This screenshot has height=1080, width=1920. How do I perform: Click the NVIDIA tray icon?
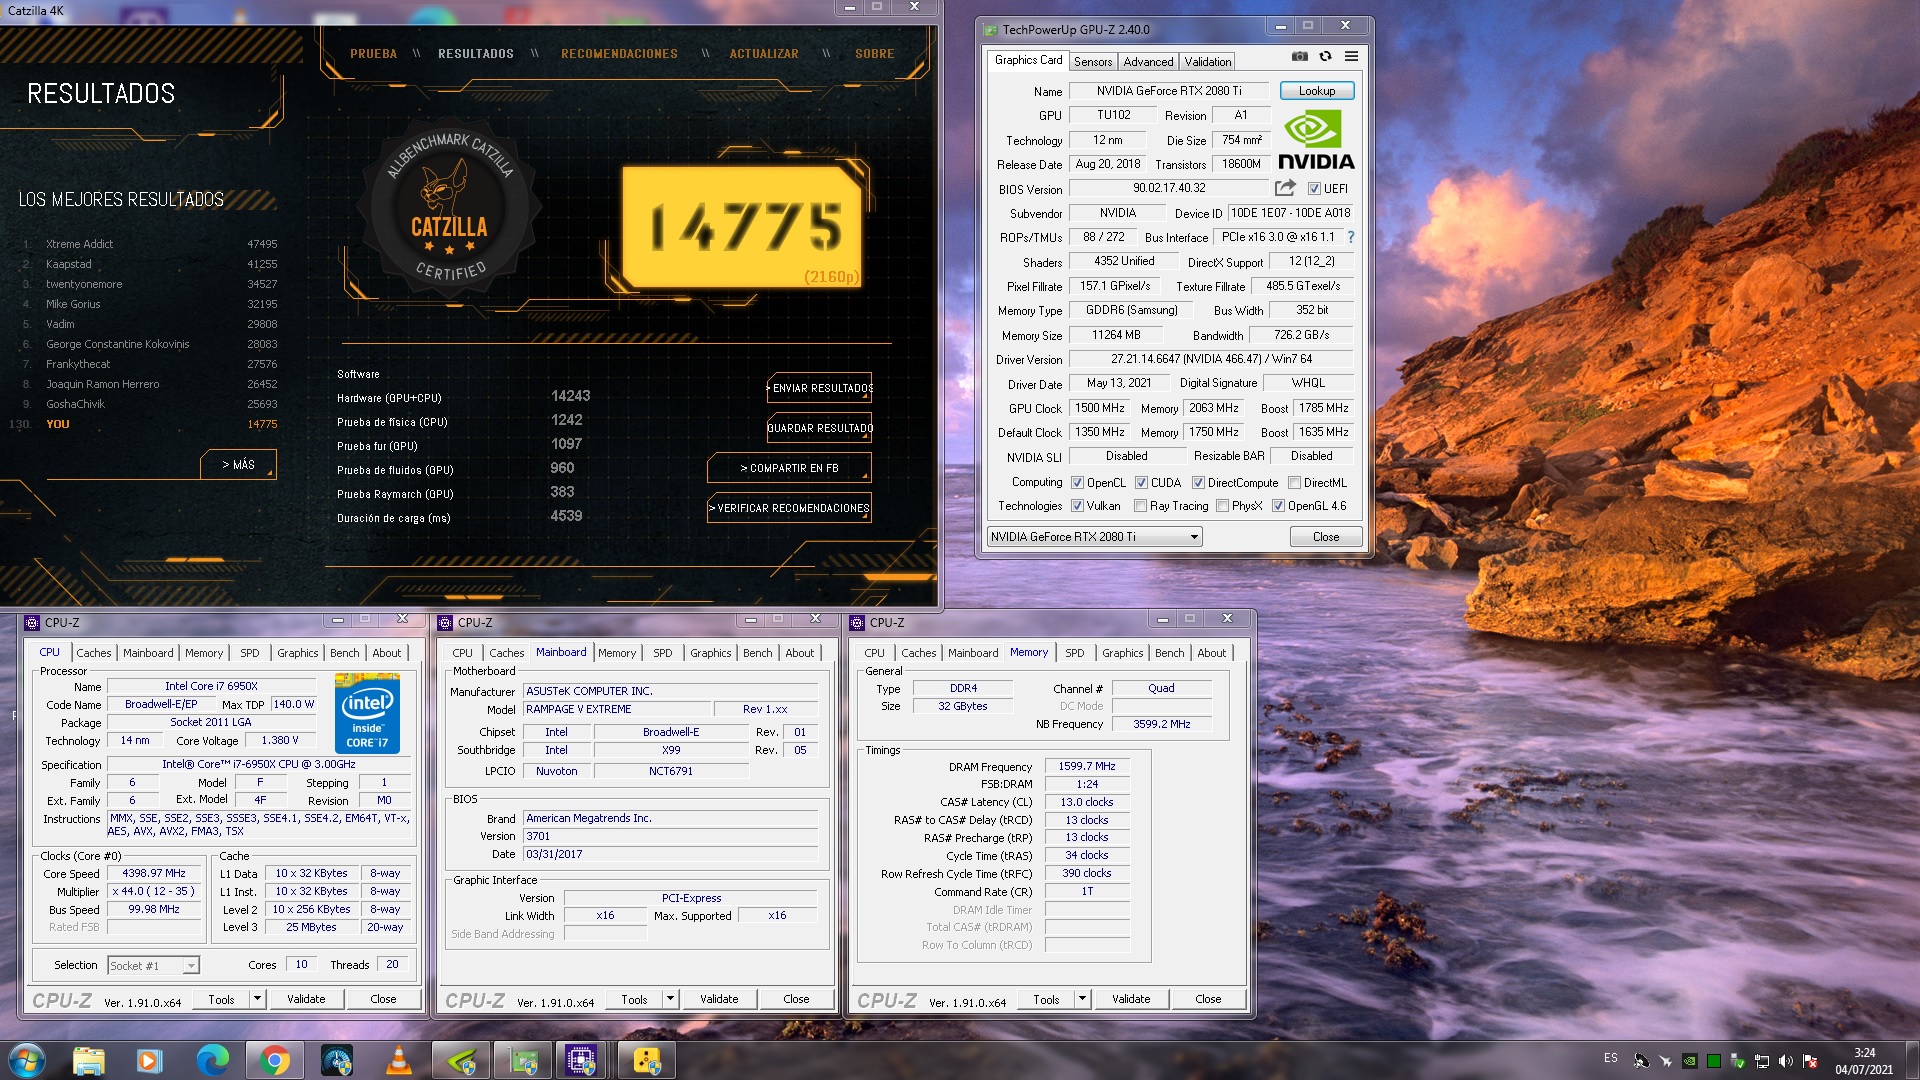(1689, 1061)
